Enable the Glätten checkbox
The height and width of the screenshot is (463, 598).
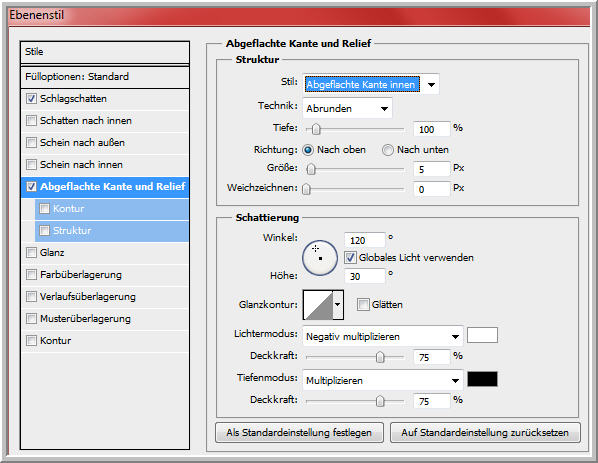(x=363, y=304)
